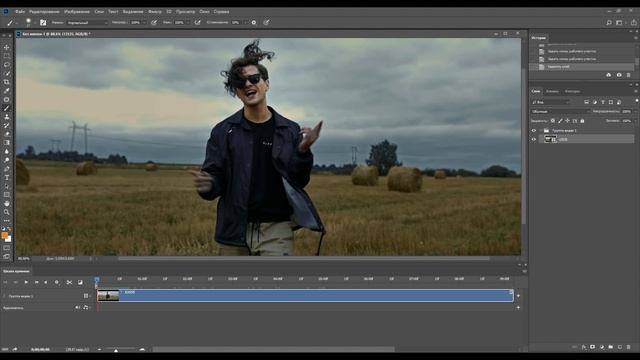Image resolution: width=640 pixels, height=360 pixels.
Task: Select the Path Selection tool
Action: 7,186
